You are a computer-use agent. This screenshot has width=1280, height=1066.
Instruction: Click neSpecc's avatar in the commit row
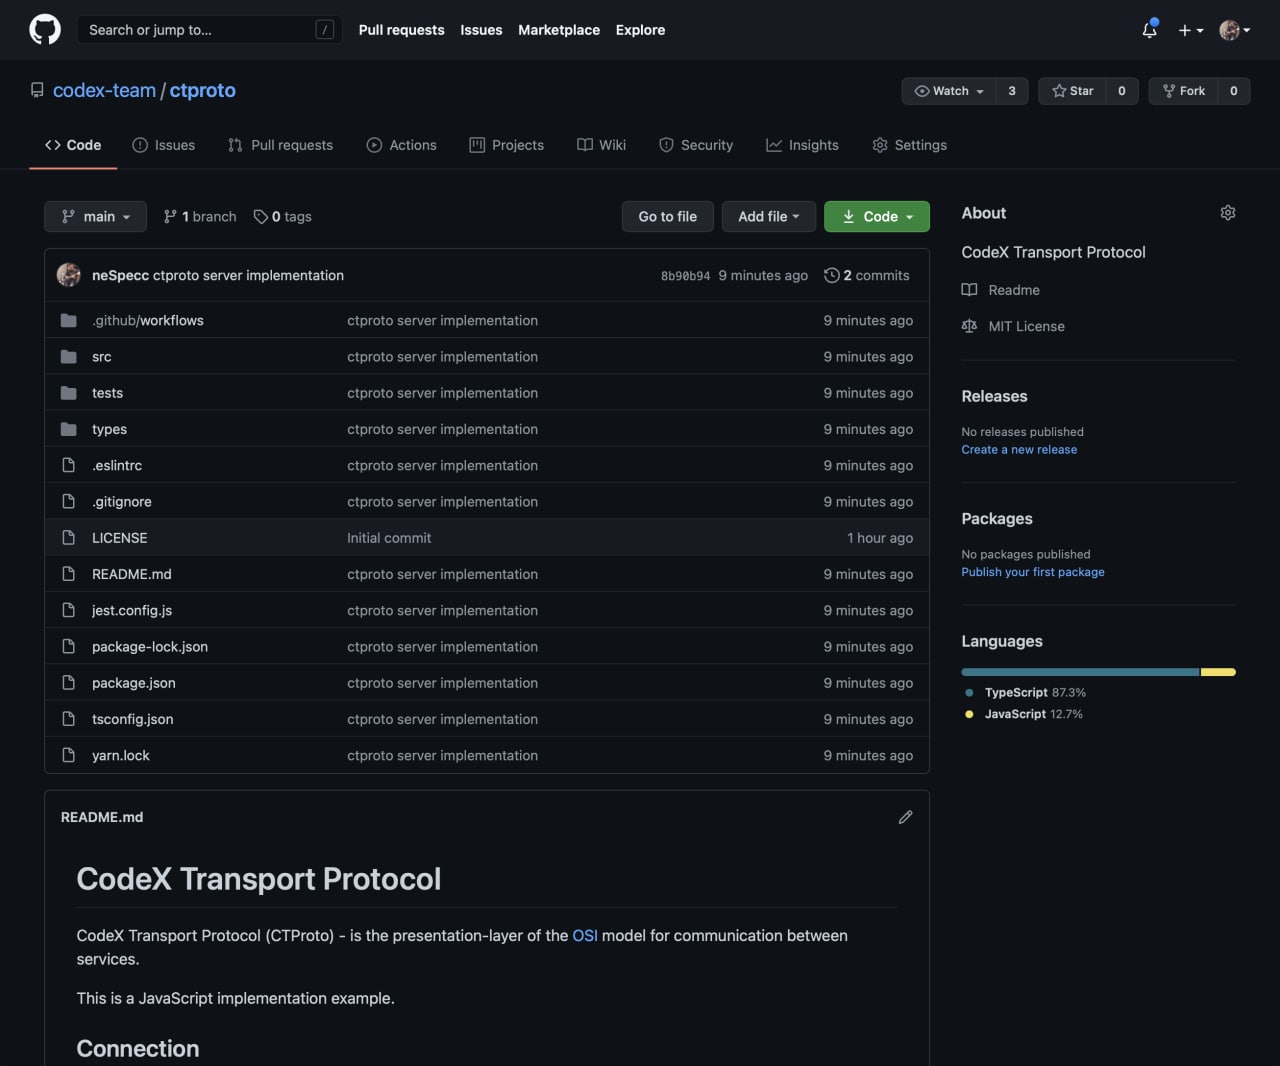pos(69,275)
